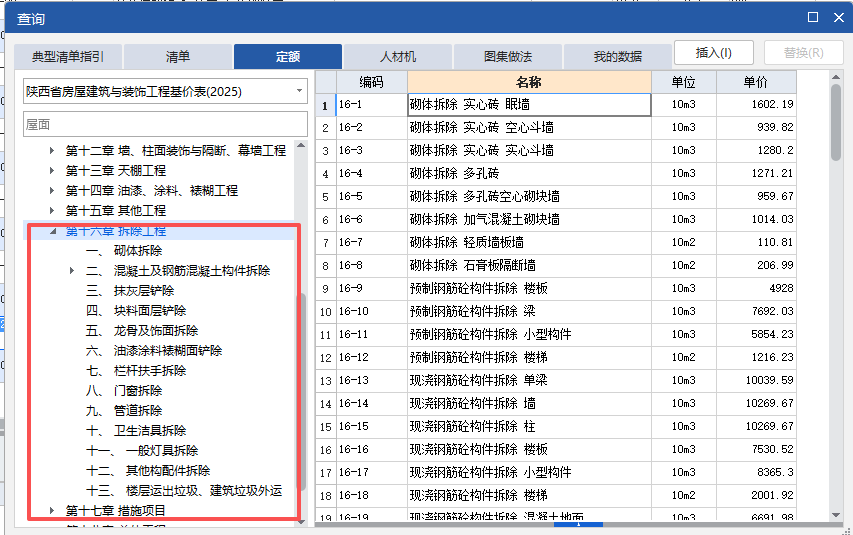Viewport: 853px width, 535px height.
Task: Select 四、块料面层铲除 tree item
Action: (136, 311)
